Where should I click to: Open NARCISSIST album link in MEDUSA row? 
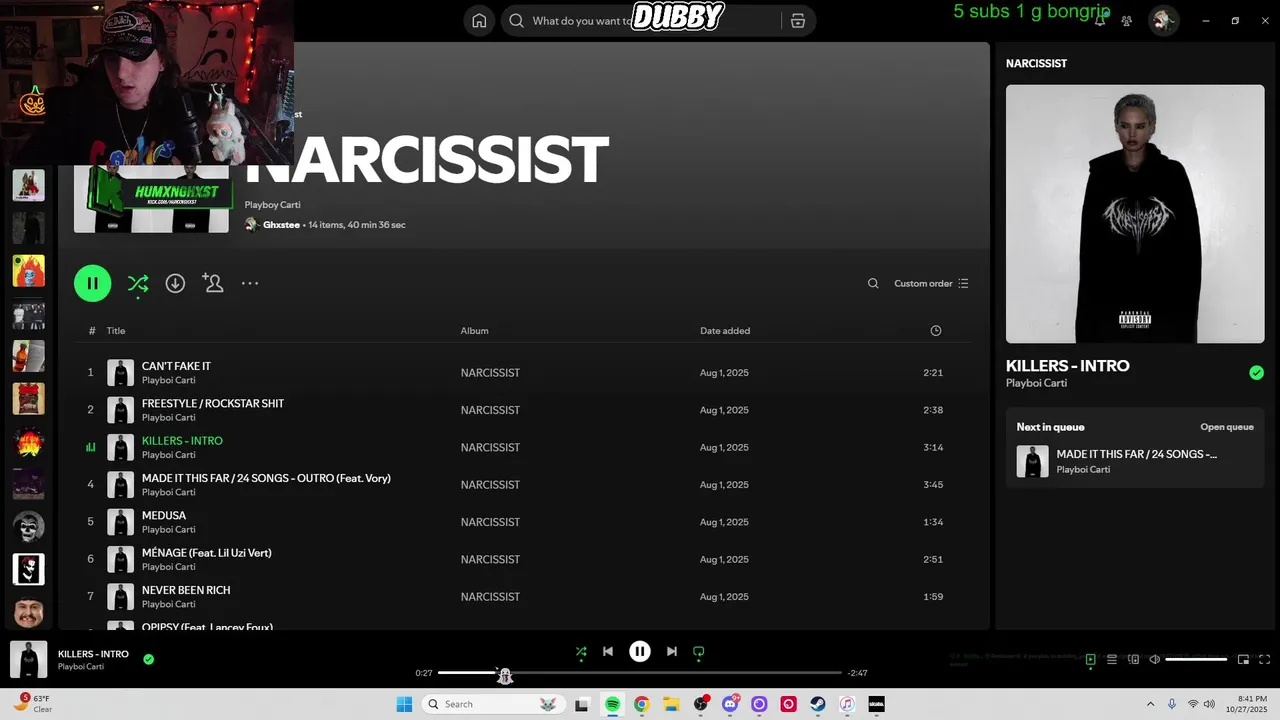click(x=490, y=522)
